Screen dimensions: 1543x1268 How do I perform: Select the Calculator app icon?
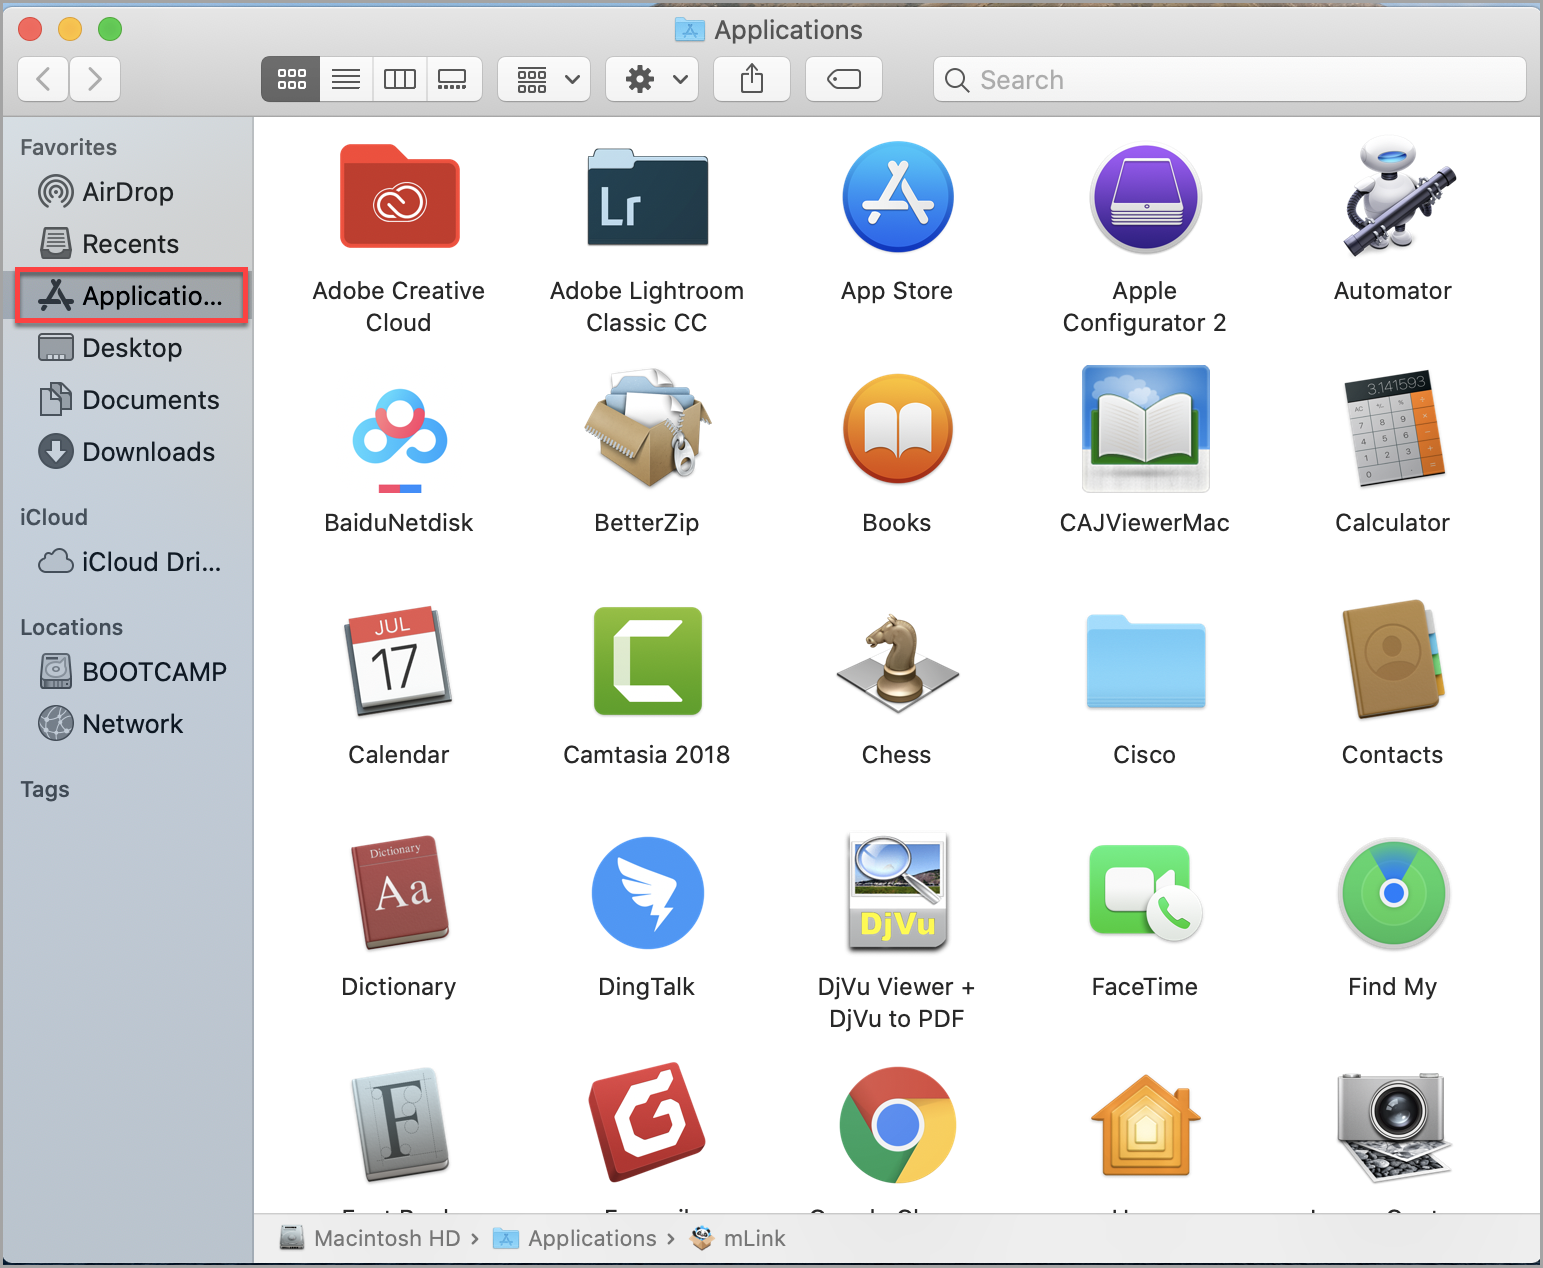(x=1393, y=428)
